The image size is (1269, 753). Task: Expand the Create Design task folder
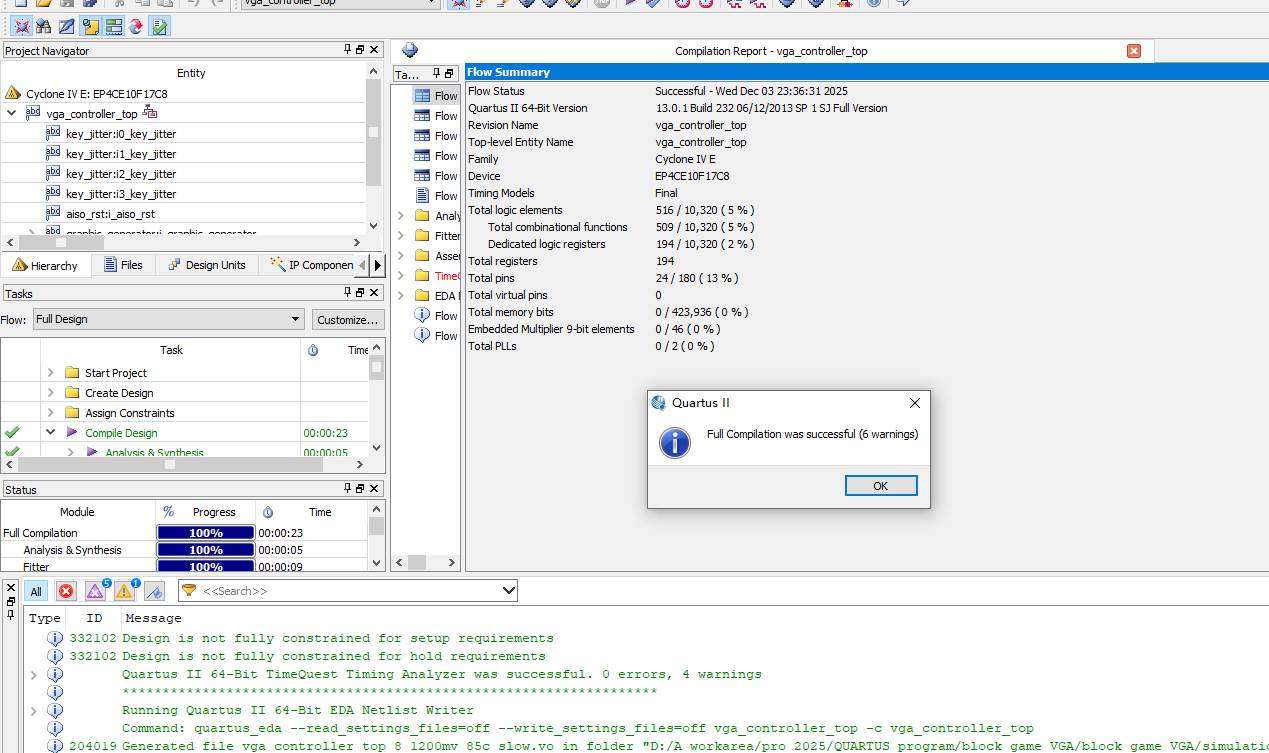click(51, 392)
